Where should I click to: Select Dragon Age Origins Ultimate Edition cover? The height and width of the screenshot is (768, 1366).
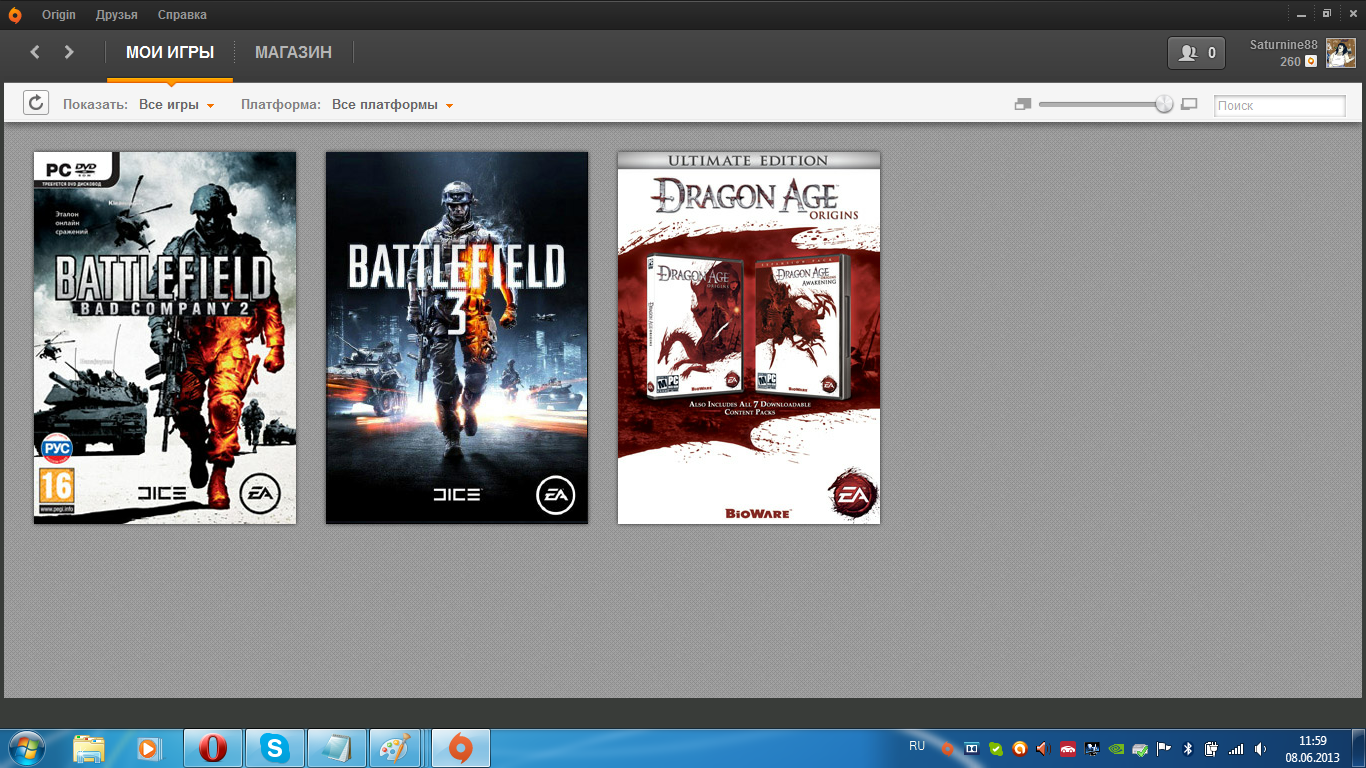coord(749,338)
